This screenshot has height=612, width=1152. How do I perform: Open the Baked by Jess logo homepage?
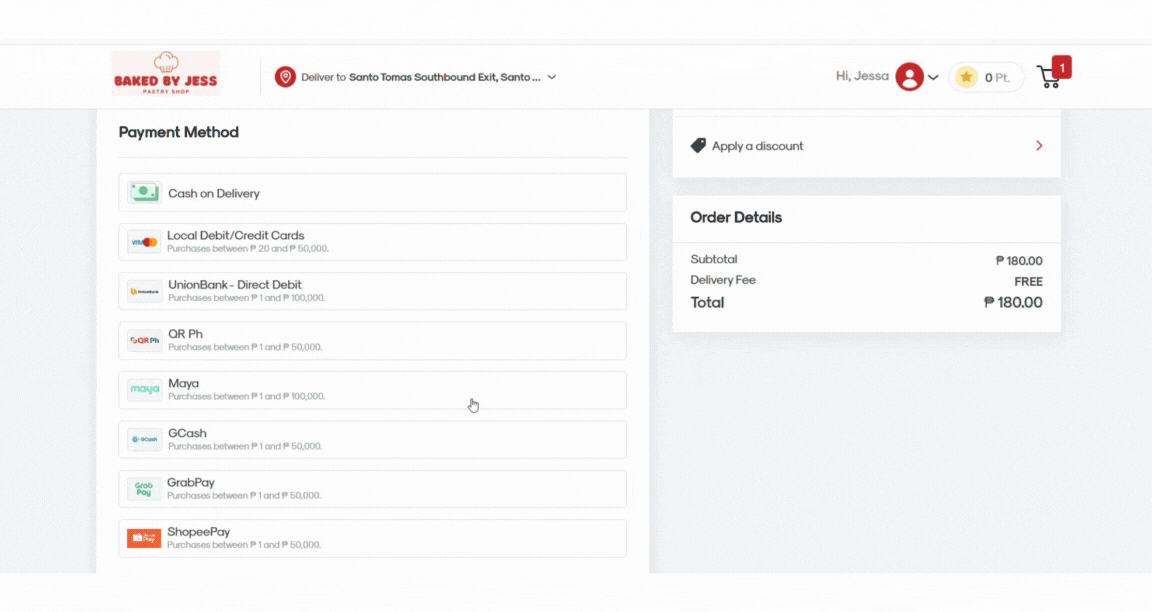coord(166,73)
